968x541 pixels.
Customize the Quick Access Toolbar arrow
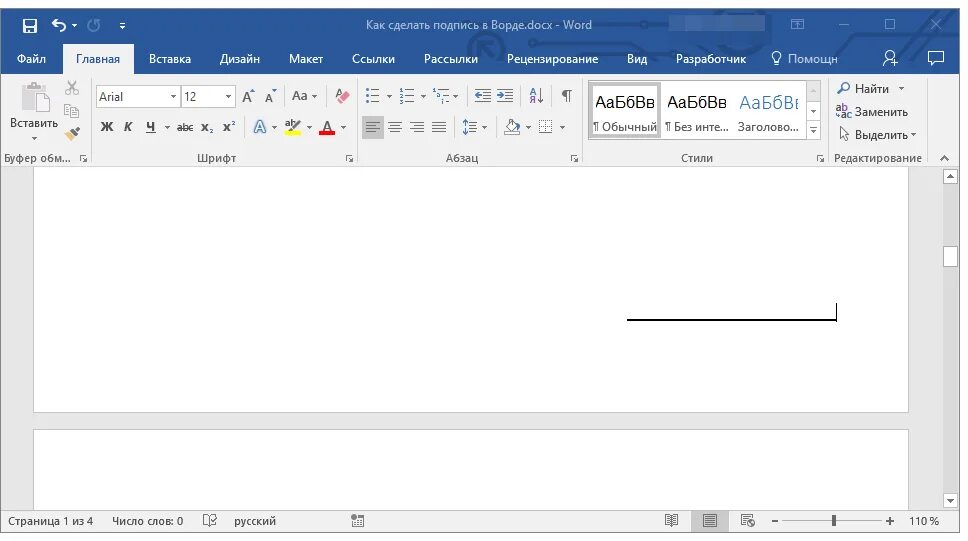(x=122, y=25)
